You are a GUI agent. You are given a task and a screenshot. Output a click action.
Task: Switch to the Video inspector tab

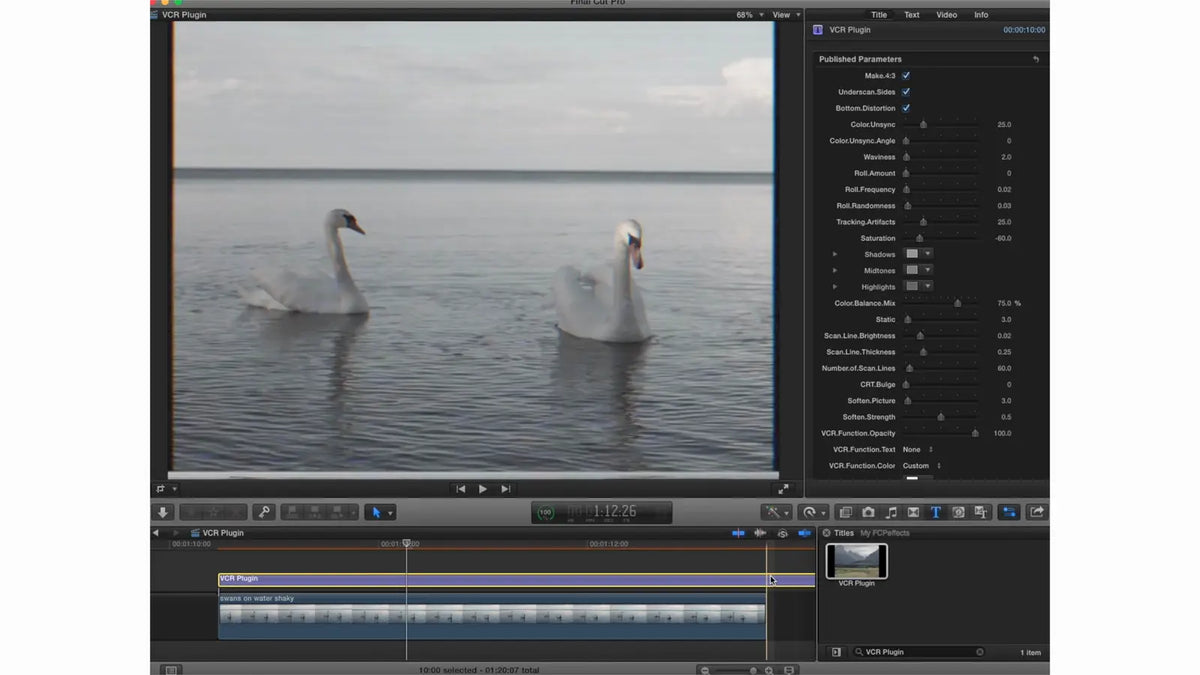click(x=946, y=15)
